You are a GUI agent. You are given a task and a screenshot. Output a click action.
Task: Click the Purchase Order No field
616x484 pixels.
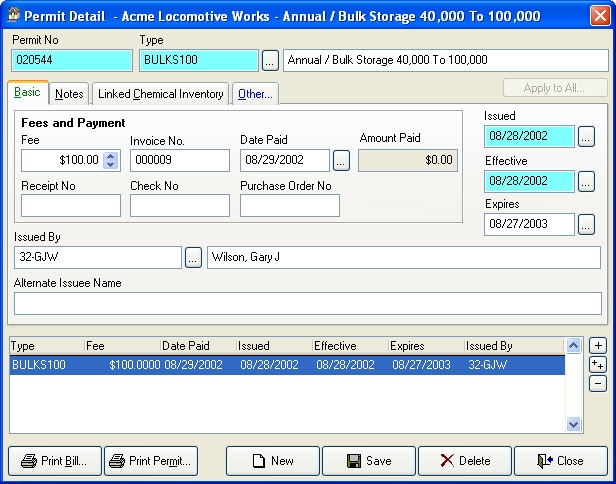(x=290, y=205)
